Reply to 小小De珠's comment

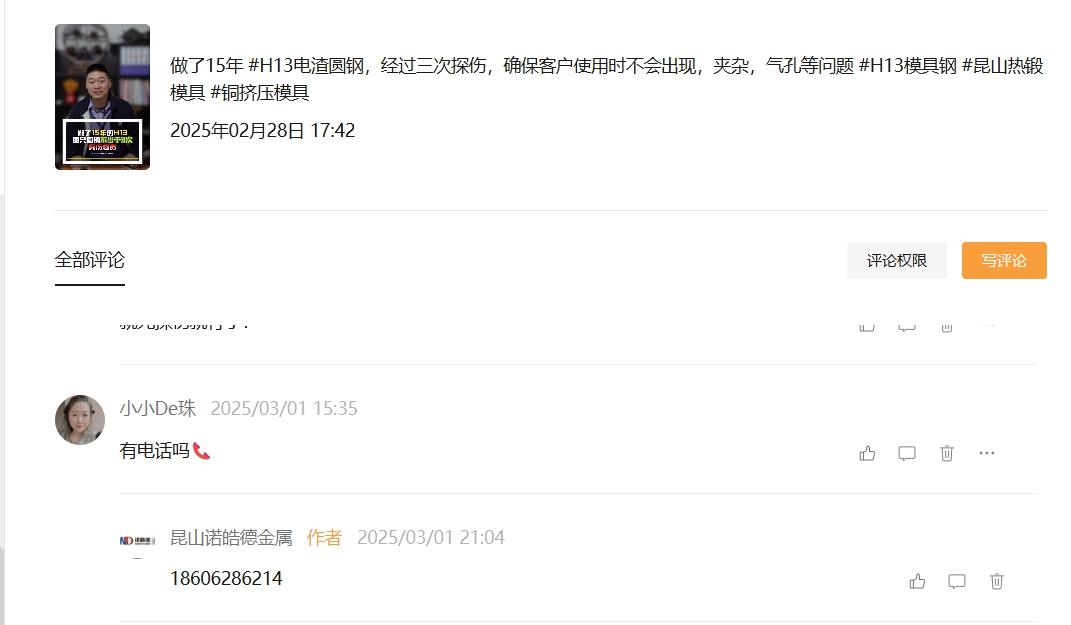click(907, 454)
